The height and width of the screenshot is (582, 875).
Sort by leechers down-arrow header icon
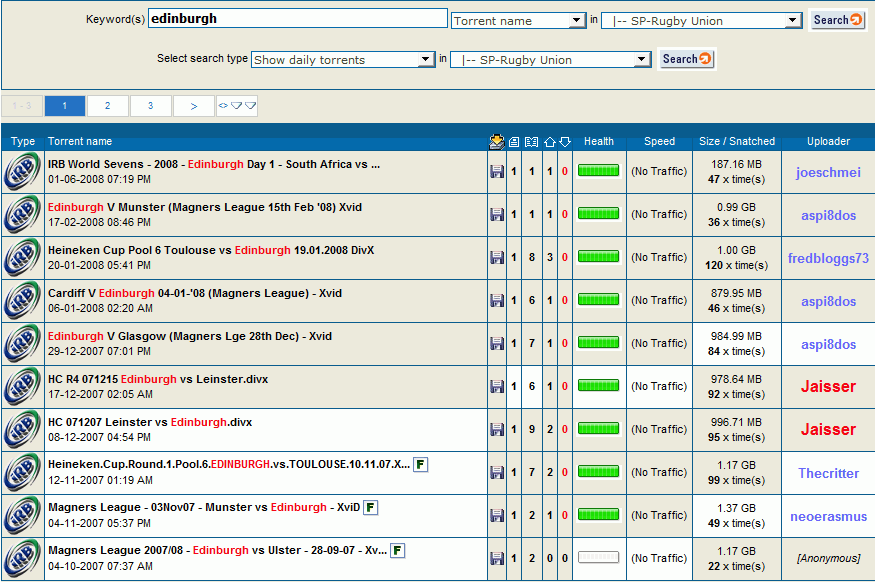click(x=565, y=142)
